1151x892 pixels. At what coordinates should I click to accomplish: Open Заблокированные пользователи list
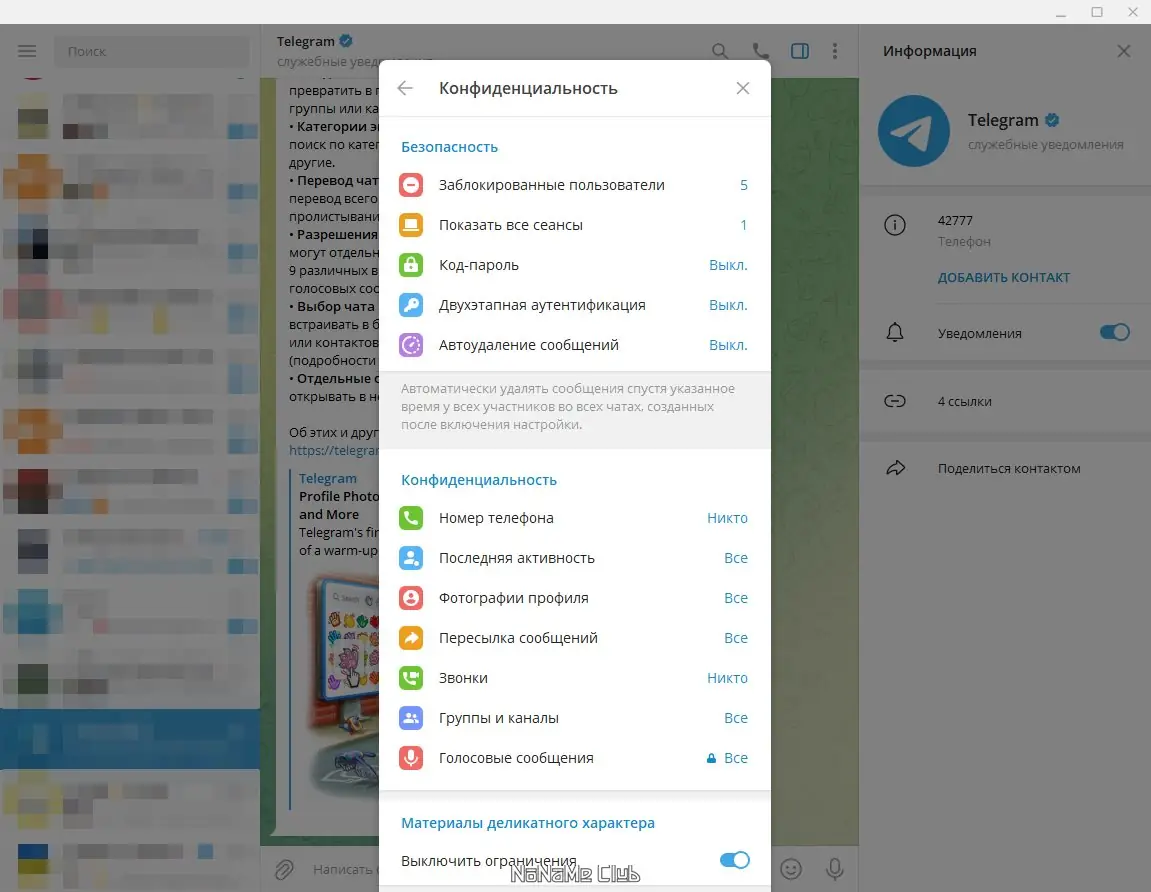(x=575, y=185)
